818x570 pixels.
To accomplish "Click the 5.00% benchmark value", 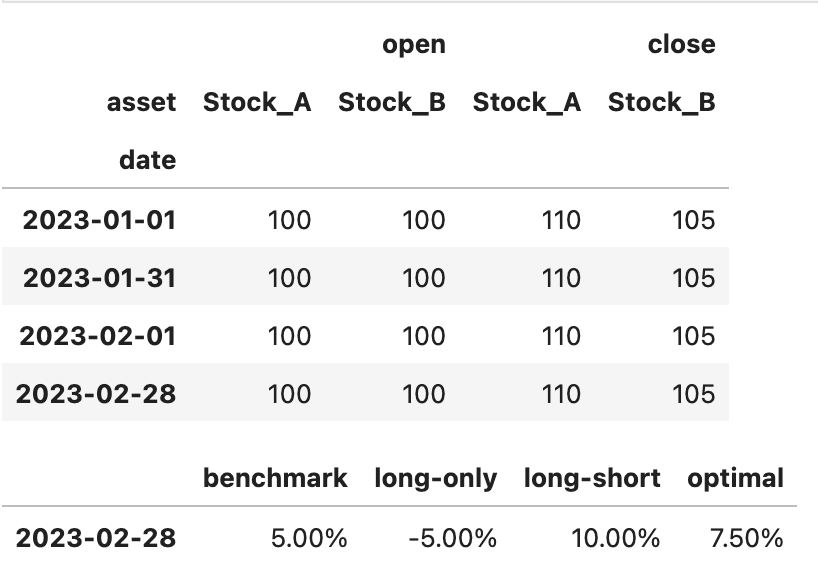I will tap(309, 539).
